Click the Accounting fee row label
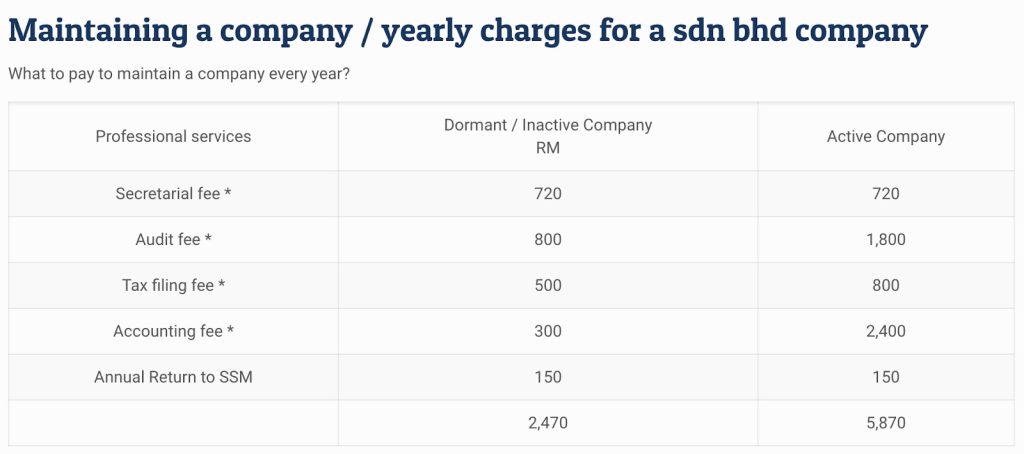 point(173,332)
